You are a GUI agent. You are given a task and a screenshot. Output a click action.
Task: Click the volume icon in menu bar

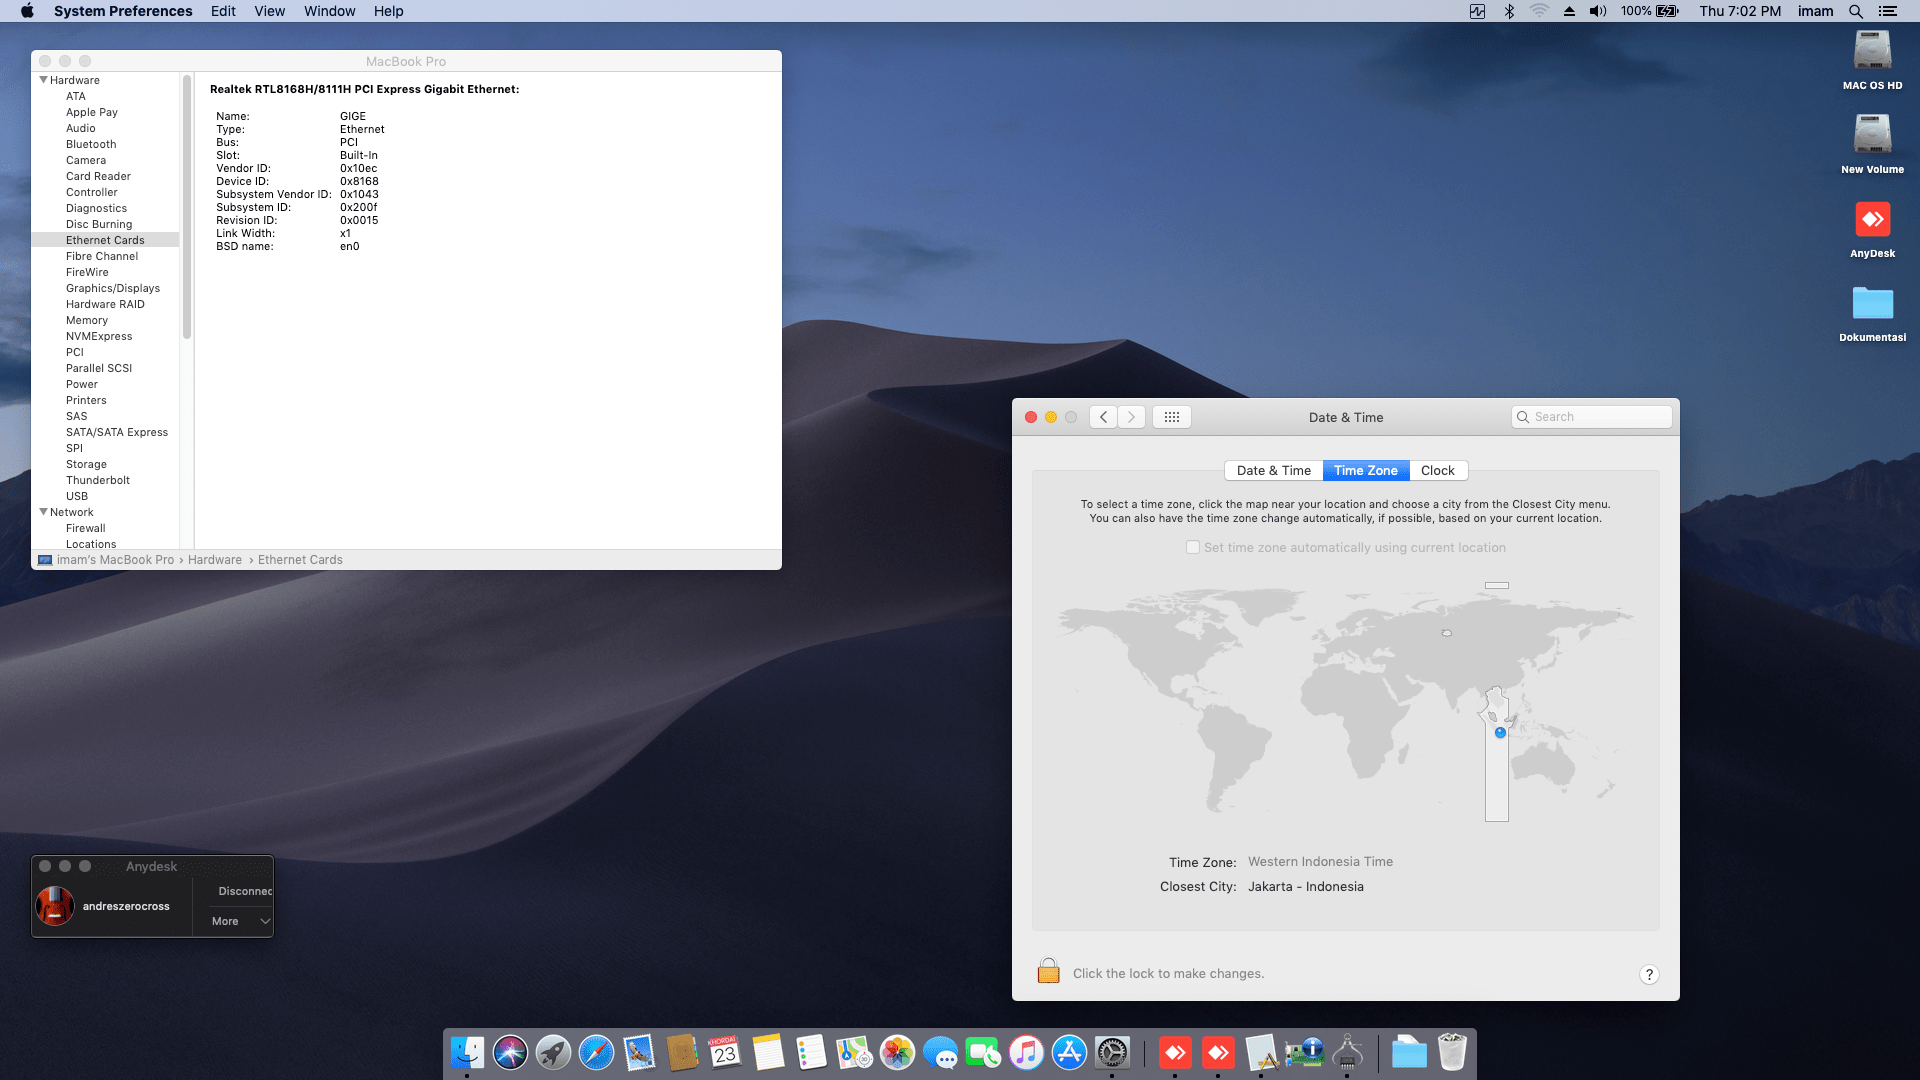1598,11
